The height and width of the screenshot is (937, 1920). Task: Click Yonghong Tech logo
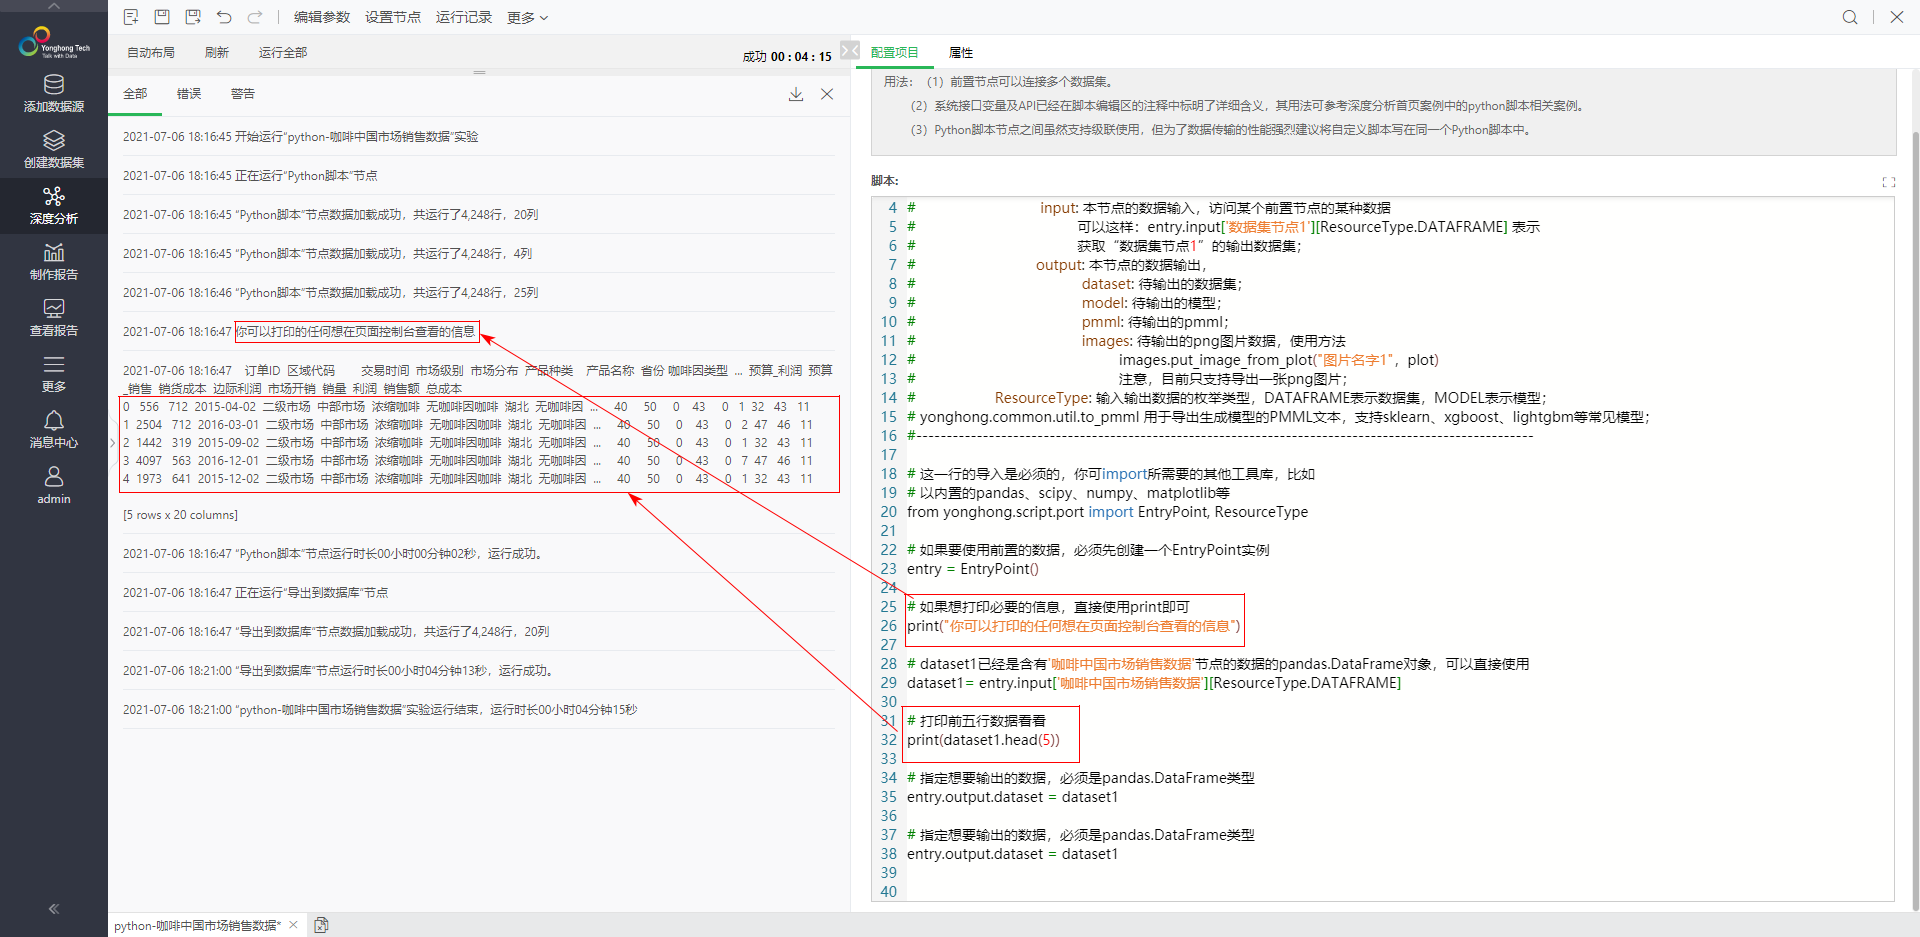[54, 42]
